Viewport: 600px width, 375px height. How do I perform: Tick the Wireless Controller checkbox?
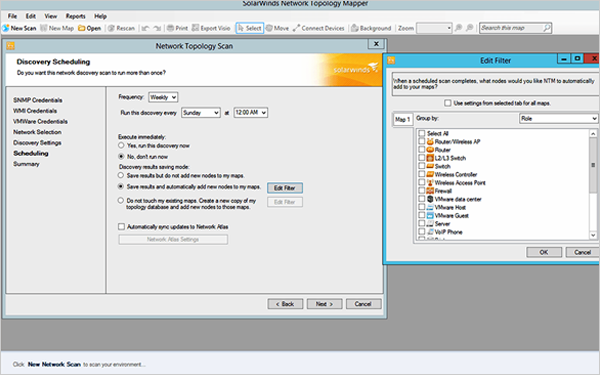(x=422, y=174)
